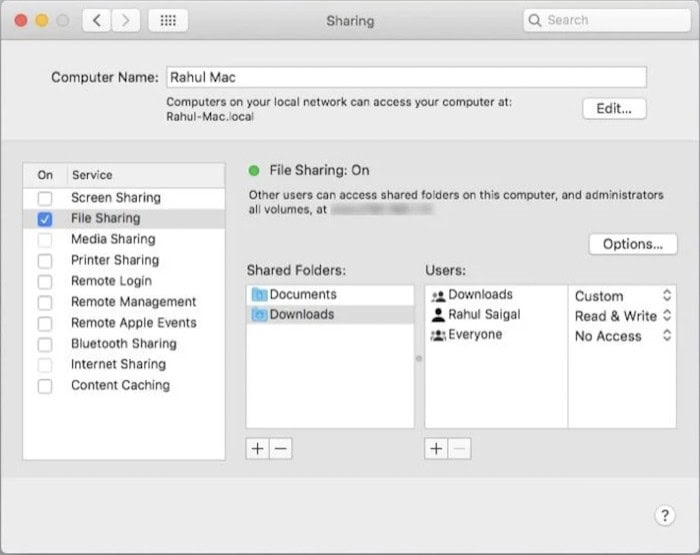Uncheck the File Sharing checkbox
The width and height of the screenshot is (700, 555).
45,219
